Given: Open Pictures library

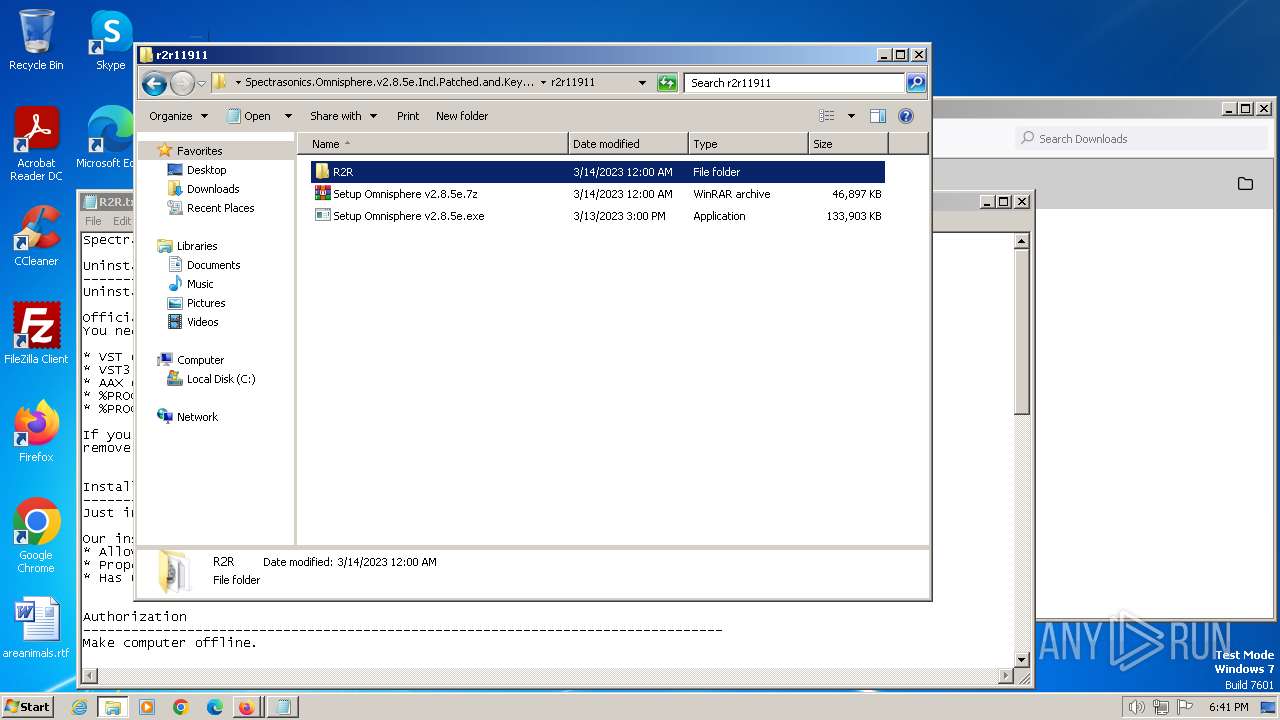Looking at the screenshot, I should pos(205,303).
